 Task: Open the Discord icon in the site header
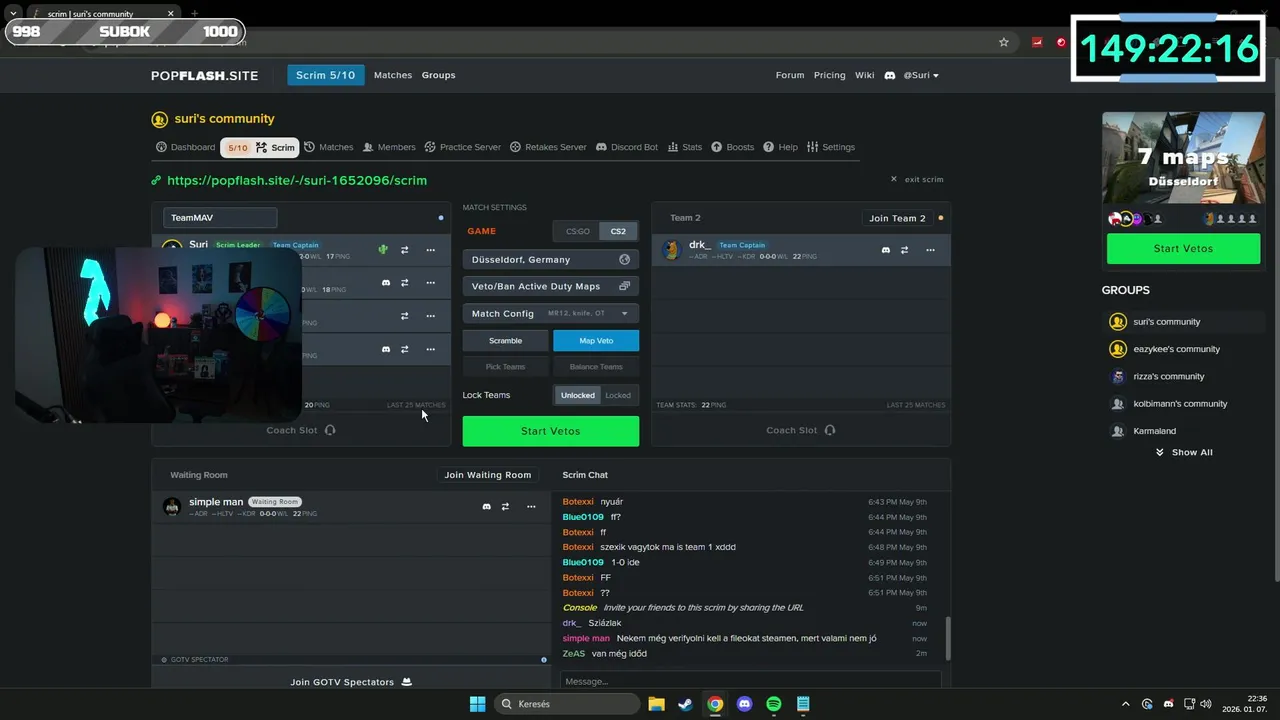point(889,75)
